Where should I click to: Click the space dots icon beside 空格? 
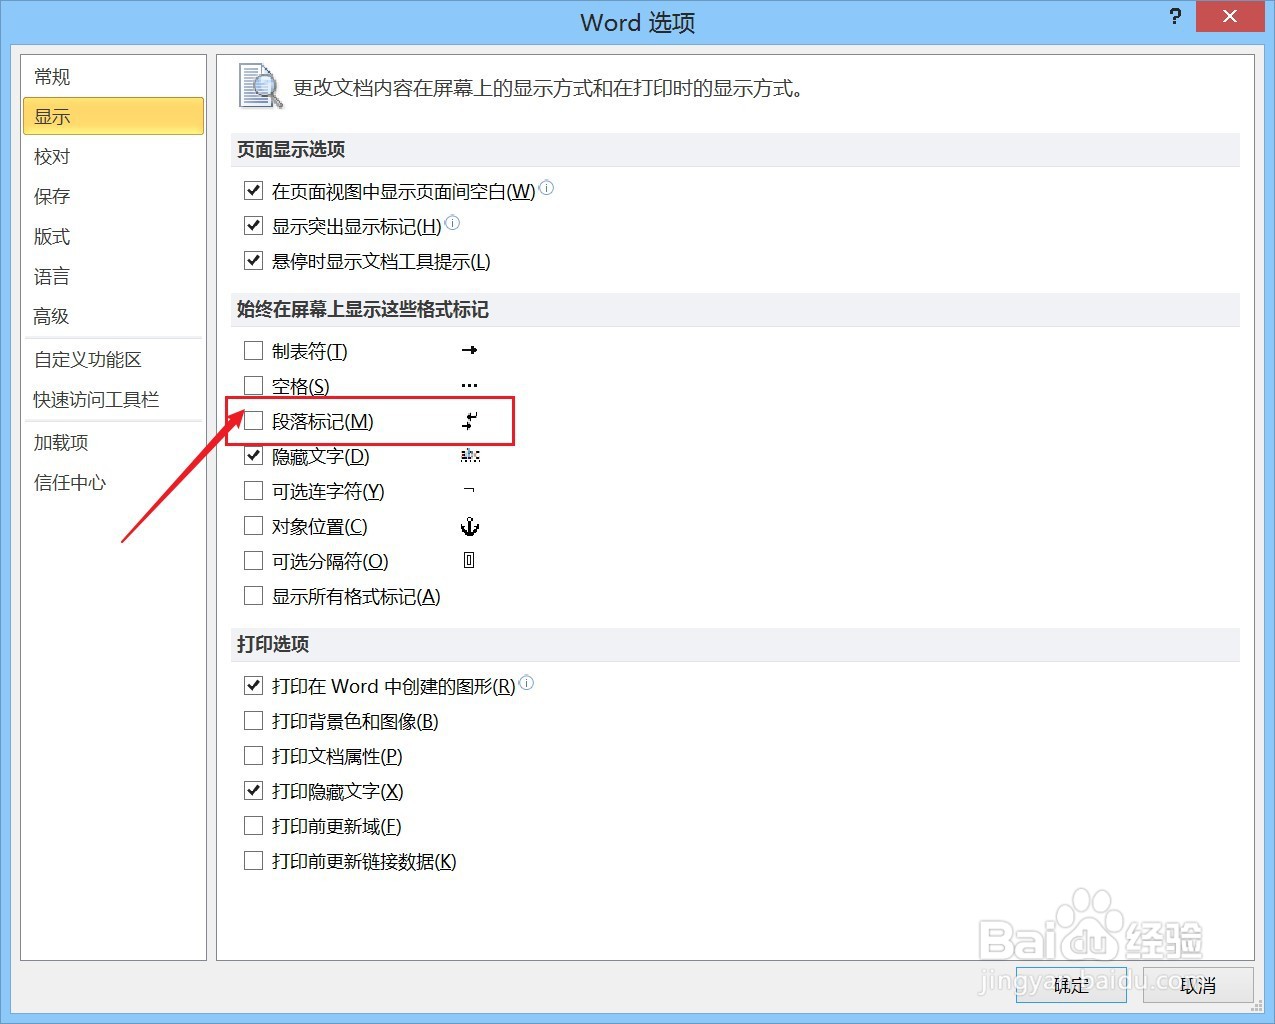pyautogui.click(x=469, y=385)
